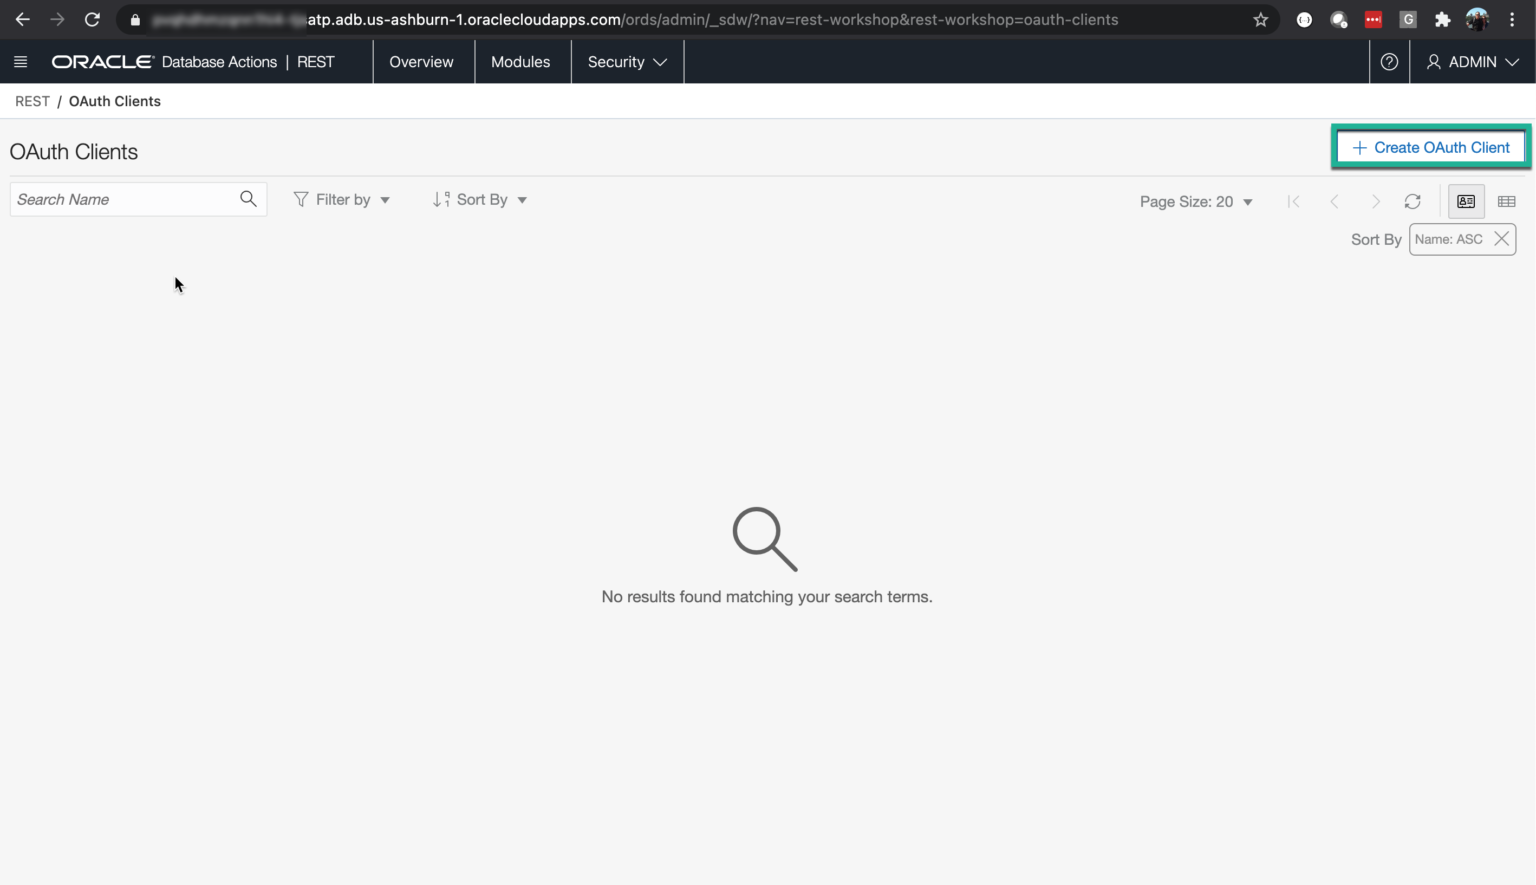
Task: Change the Page Size: 20 dropdown
Action: click(1196, 202)
